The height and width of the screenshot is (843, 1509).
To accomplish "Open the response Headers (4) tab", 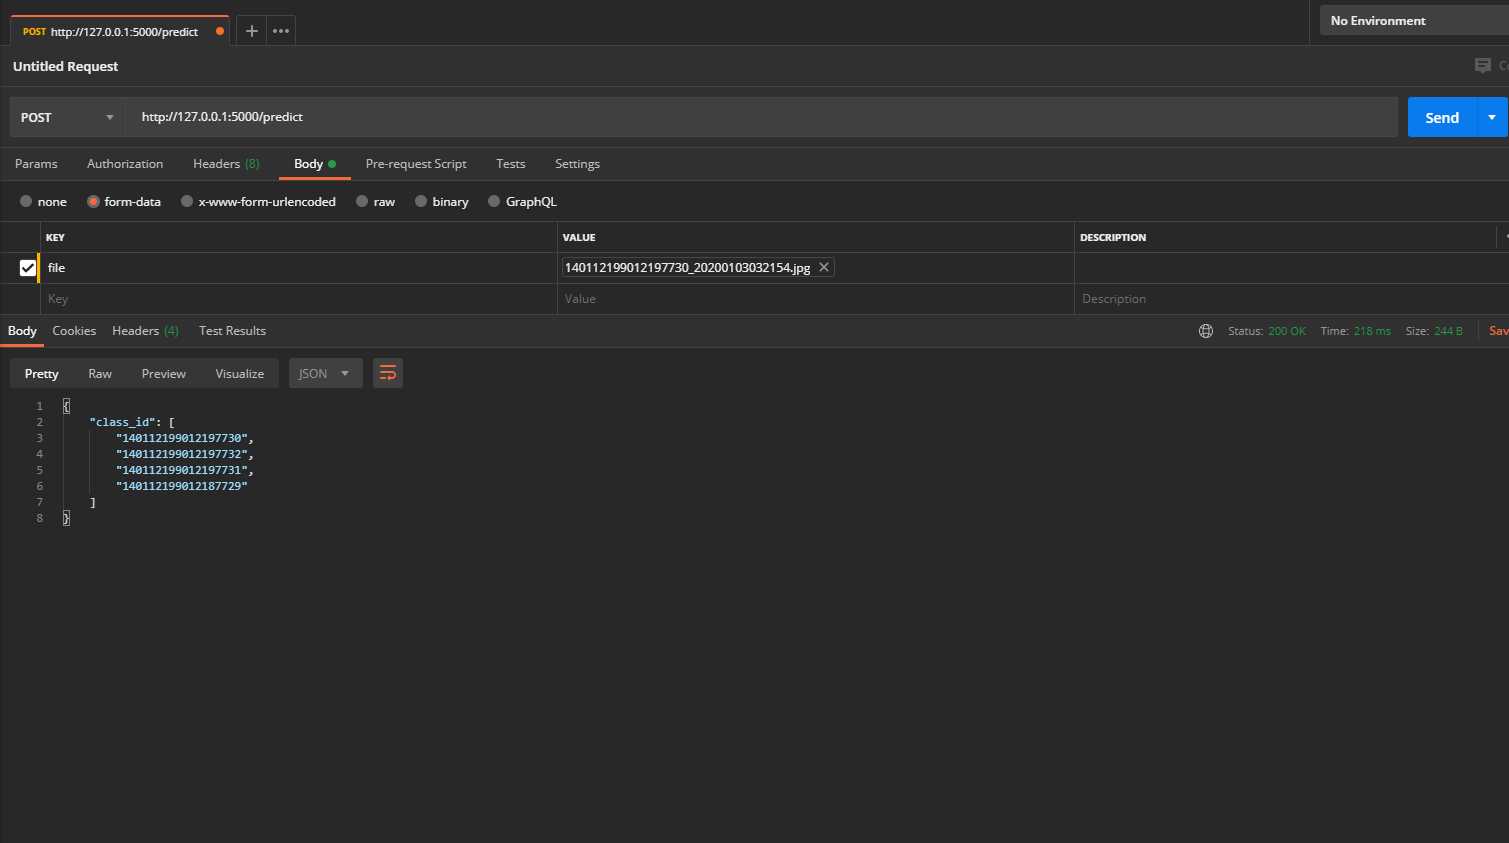I will 145,331.
